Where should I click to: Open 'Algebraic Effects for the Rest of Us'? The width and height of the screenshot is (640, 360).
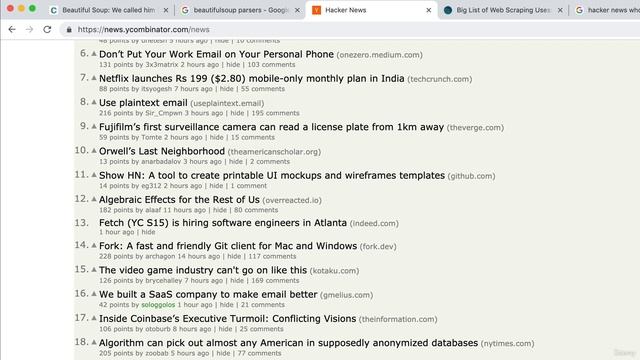tap(179, 200)
